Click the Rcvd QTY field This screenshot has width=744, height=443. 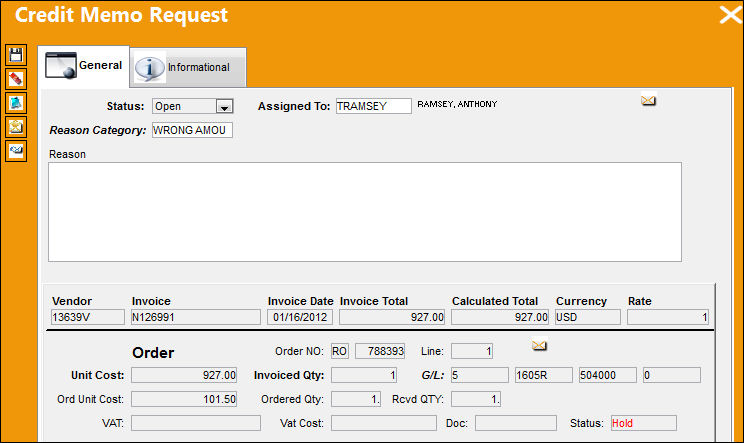tap(476, 399)
